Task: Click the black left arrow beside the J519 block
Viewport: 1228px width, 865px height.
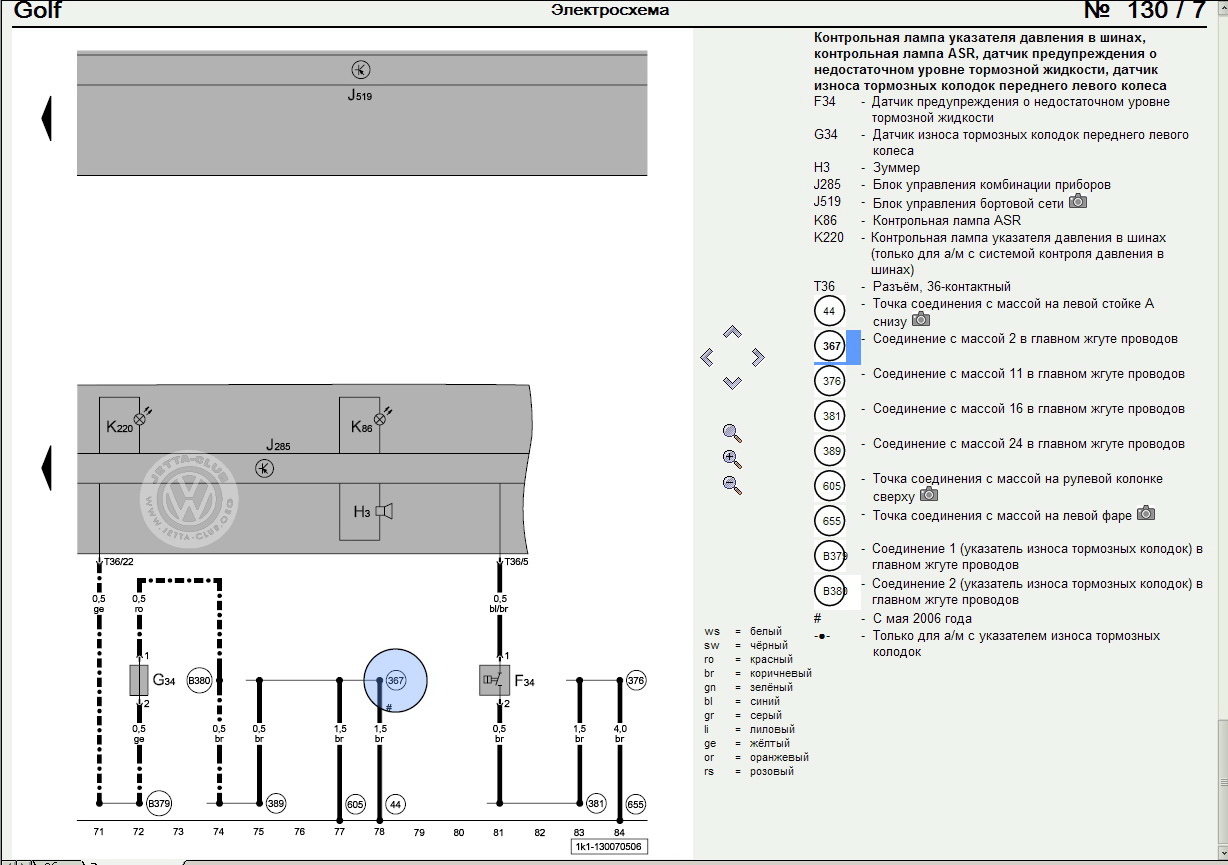Action: pos(46,118)
